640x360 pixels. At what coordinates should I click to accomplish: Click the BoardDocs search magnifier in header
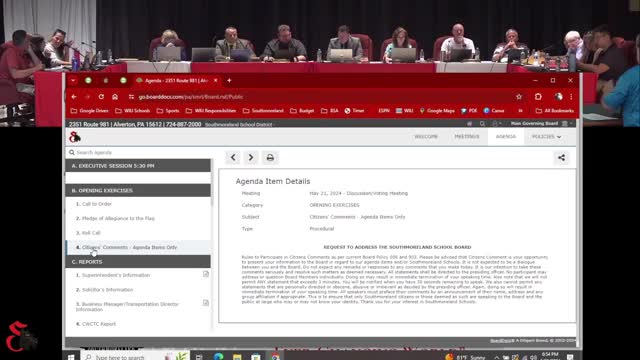(x=482, y=124)
